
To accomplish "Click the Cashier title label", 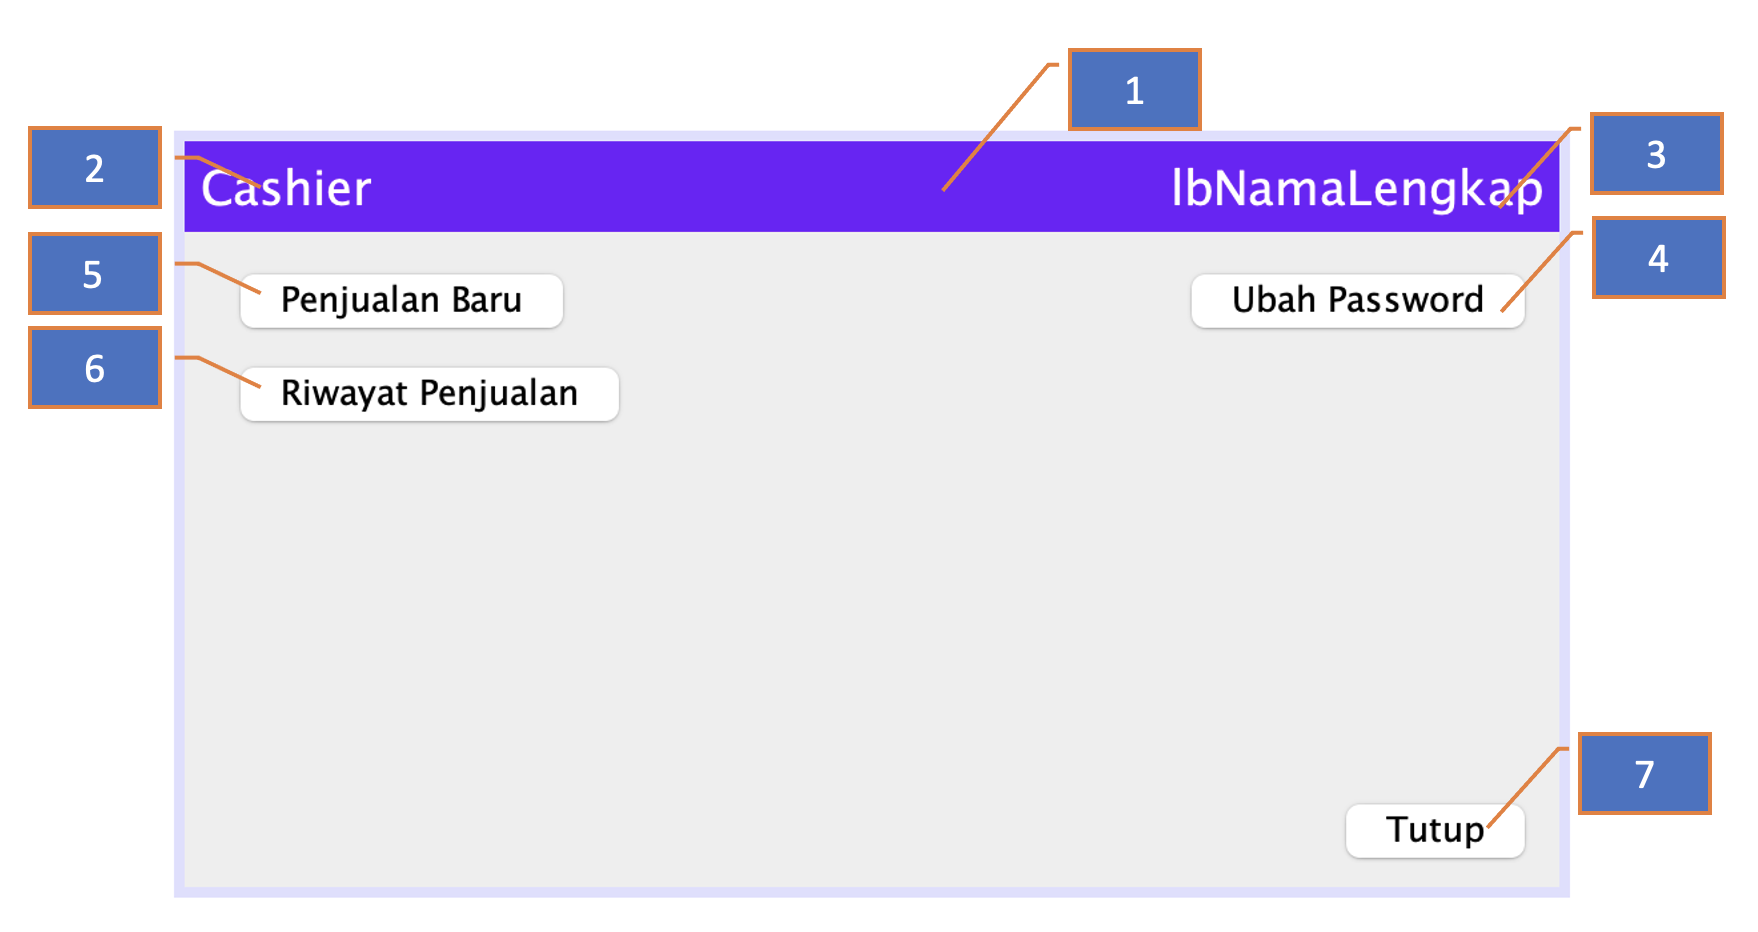I will tap(286, 188).
